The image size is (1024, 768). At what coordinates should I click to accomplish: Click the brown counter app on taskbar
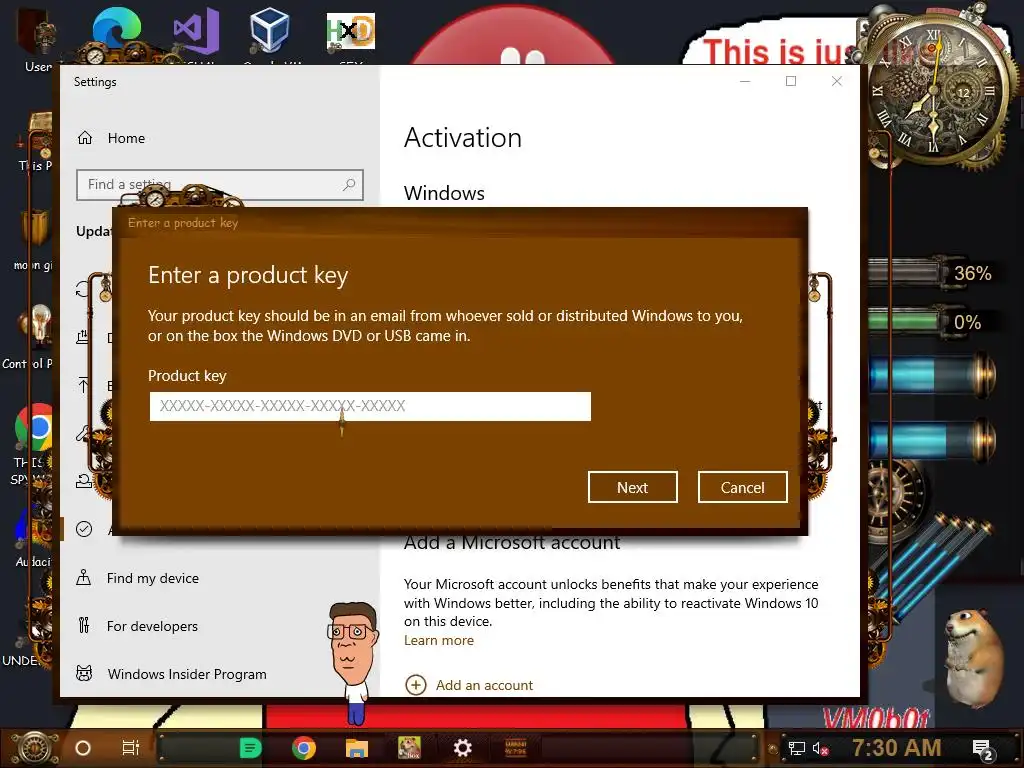coord(516,748)
